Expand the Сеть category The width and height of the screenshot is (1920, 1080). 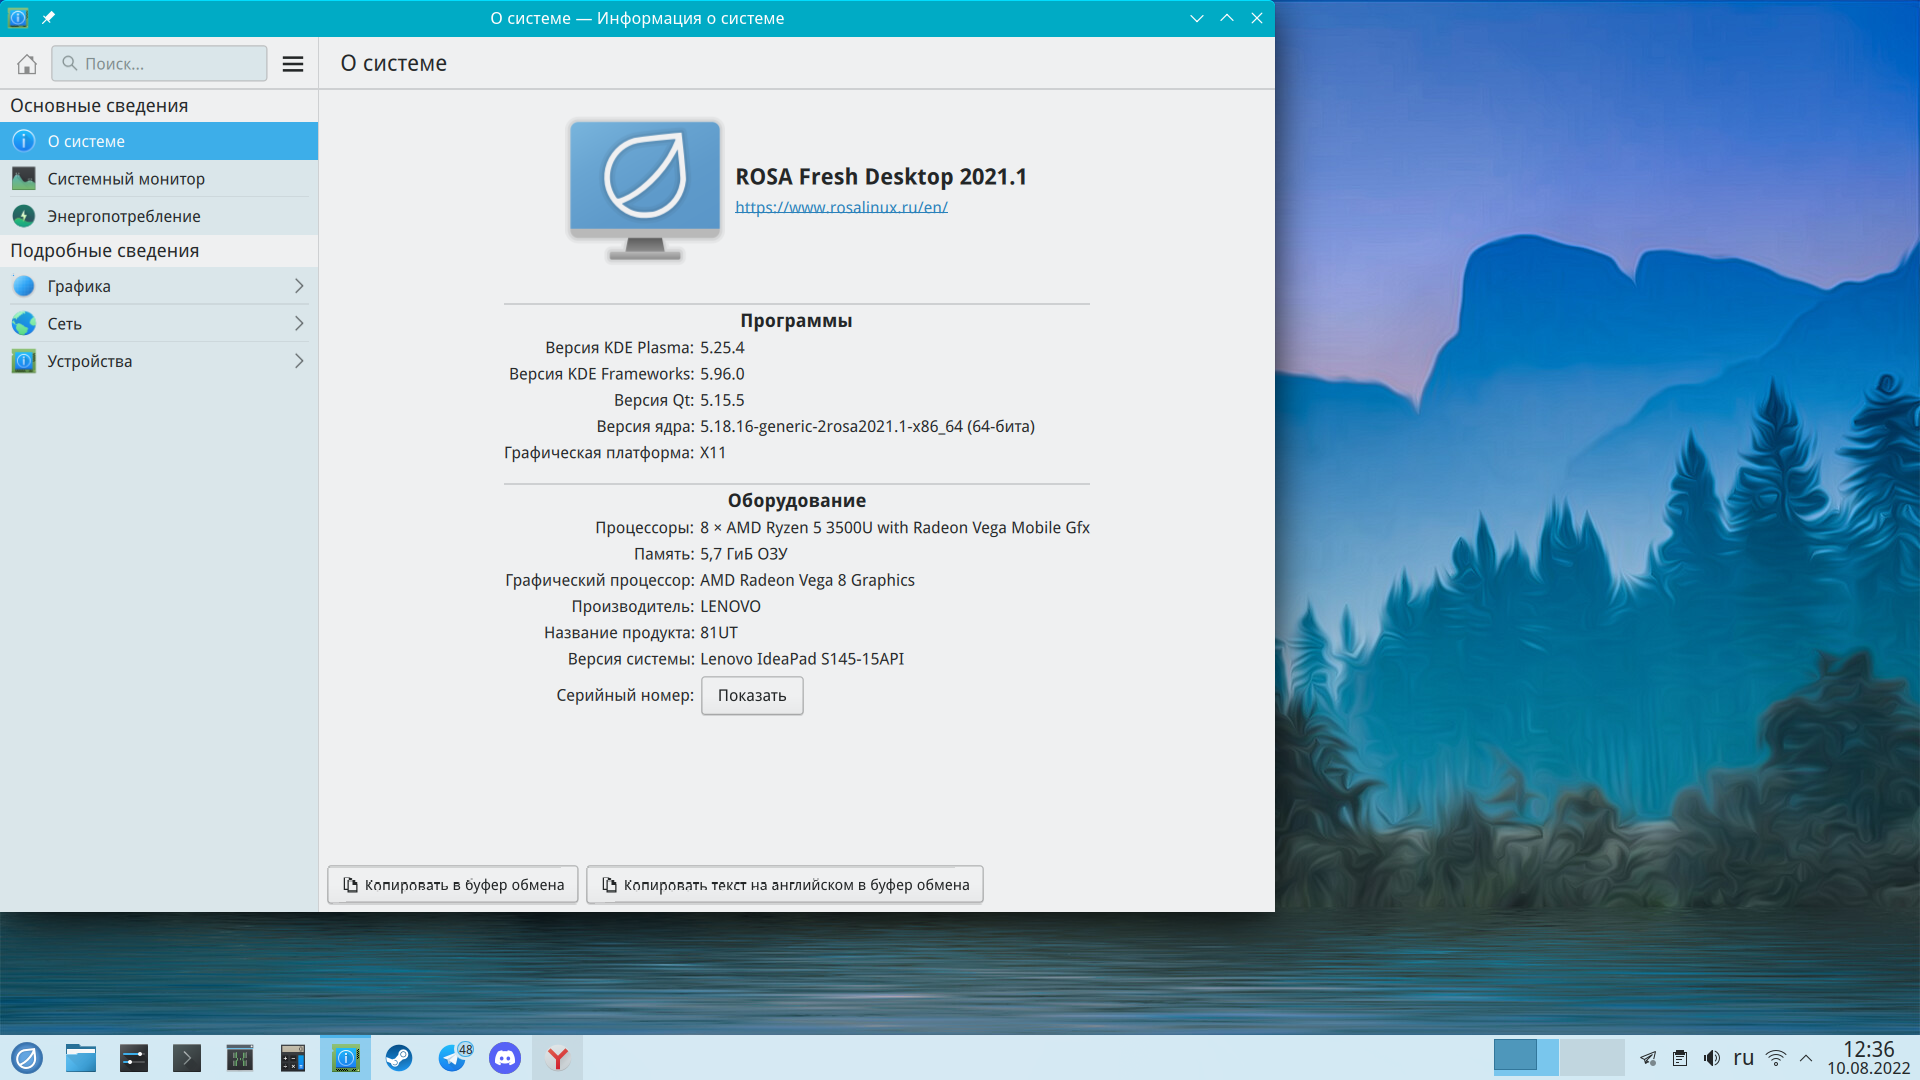pos(159,324)
